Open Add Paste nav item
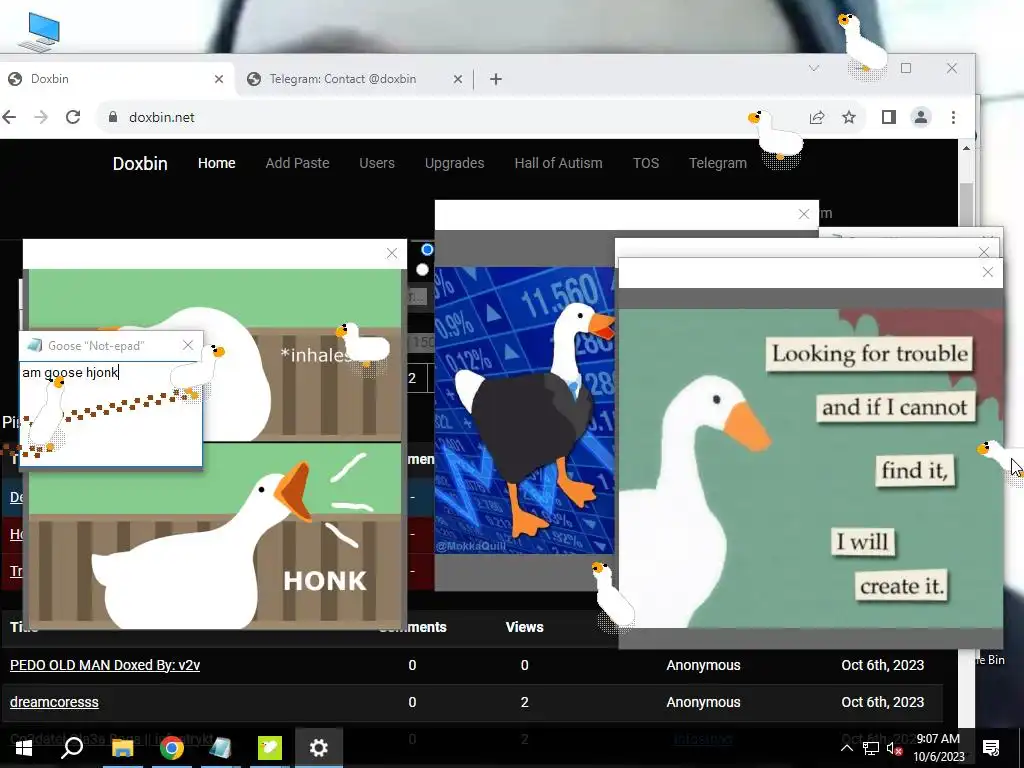Screen dimensions: 1024x768 click(x=297, y=163)
